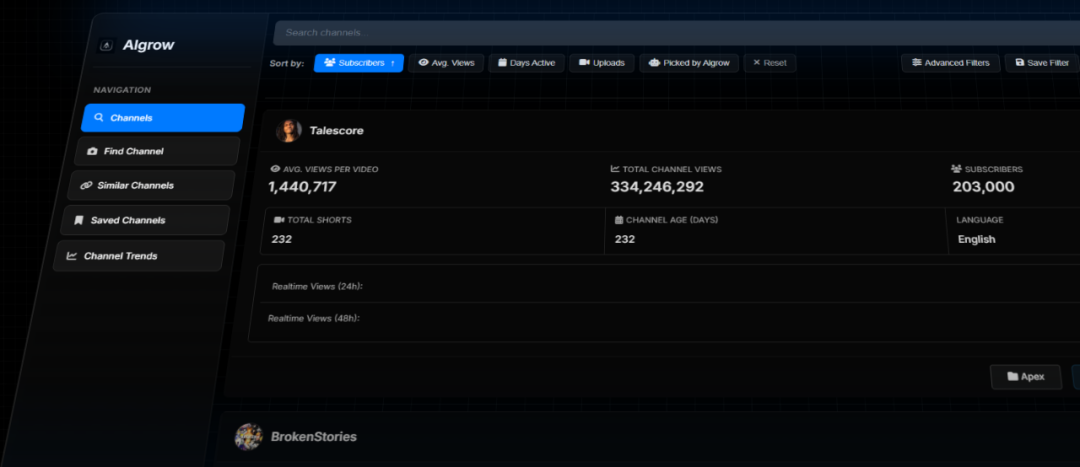Click the Algrow logo icon
The image size is (1080, 467).
click(x=107, y=46)
